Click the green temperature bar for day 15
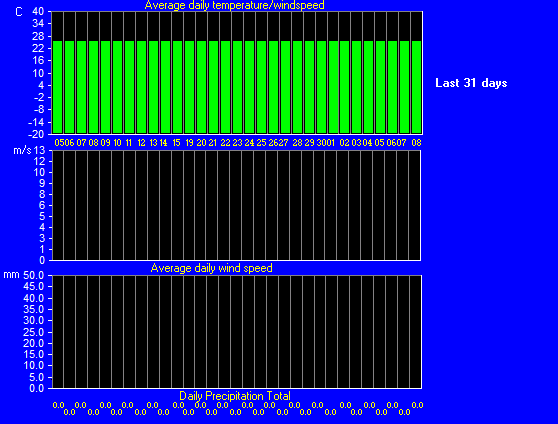Screen dimensions: 558x424 tap(177, 87)
